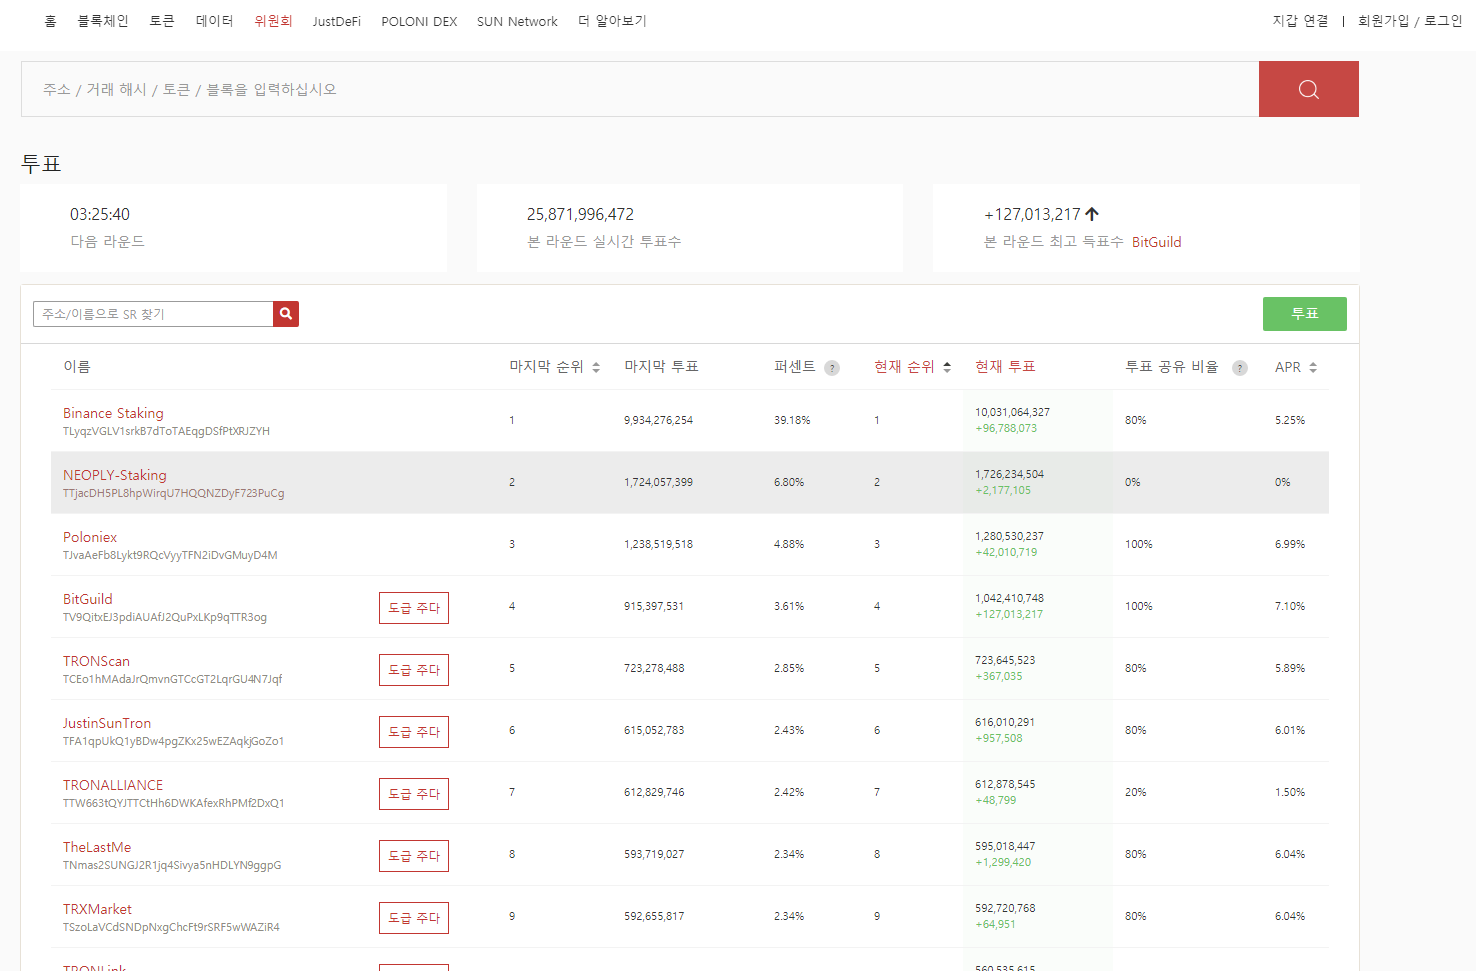Sort the APR column arrows

point(1313,368)
